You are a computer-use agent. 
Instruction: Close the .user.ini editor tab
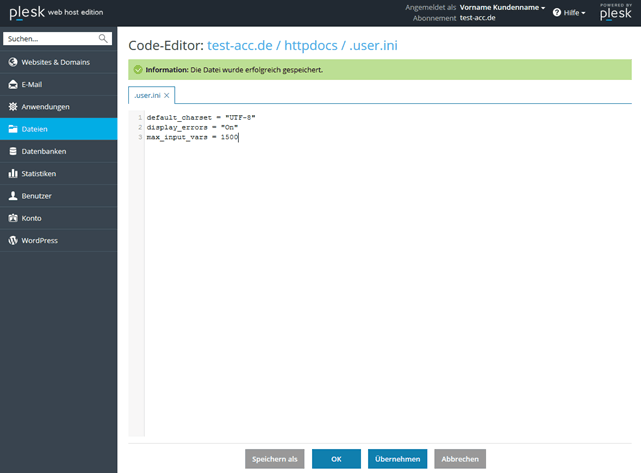166,95
